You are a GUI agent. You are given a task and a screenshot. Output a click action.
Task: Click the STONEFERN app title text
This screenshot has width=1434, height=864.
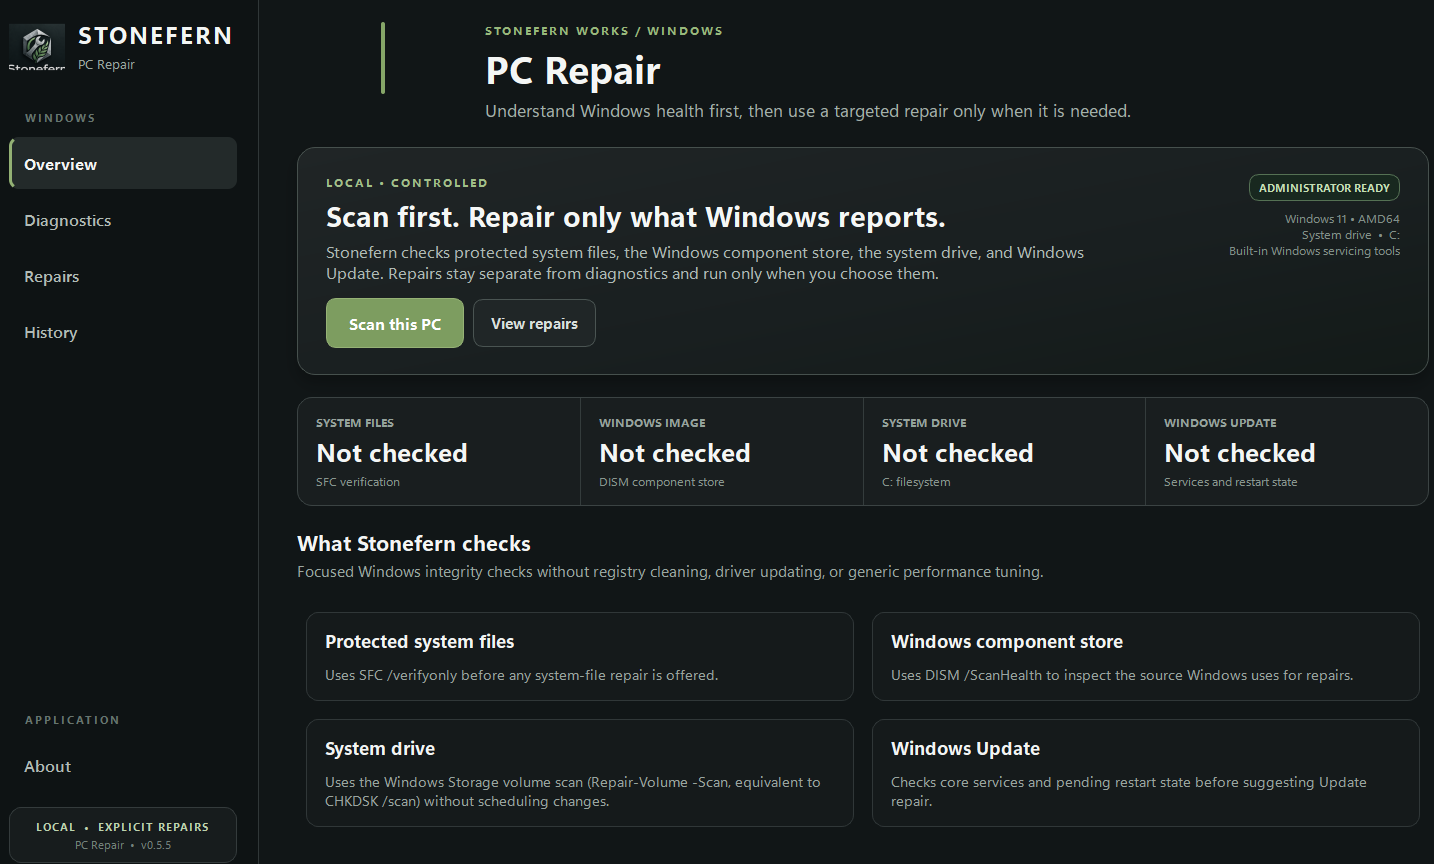pos(155,36)
